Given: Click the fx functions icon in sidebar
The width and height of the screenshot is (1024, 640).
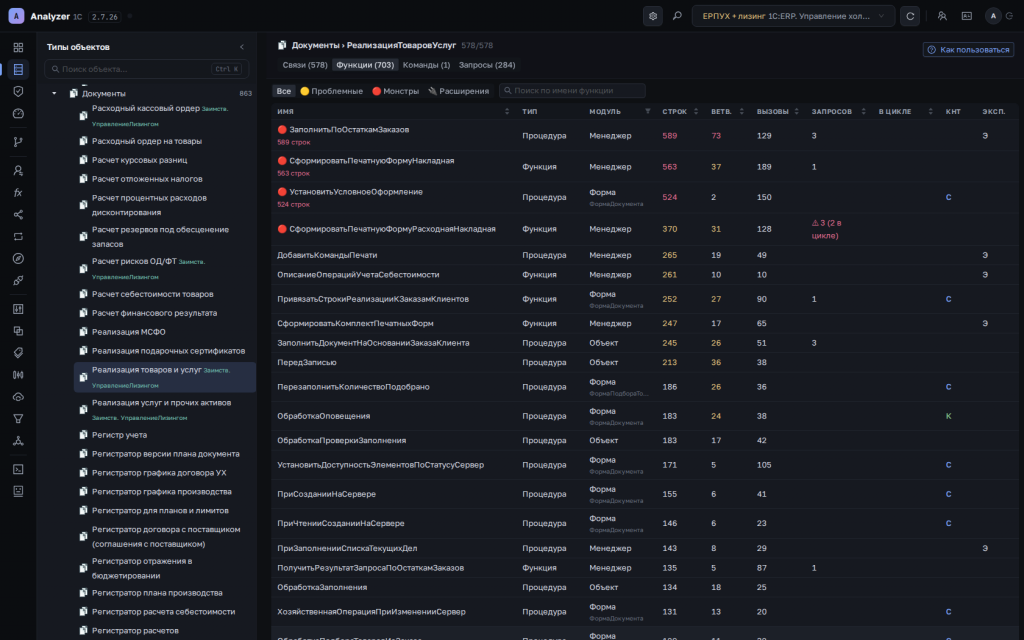Looking at the screenshot, I should pos(18,193).
